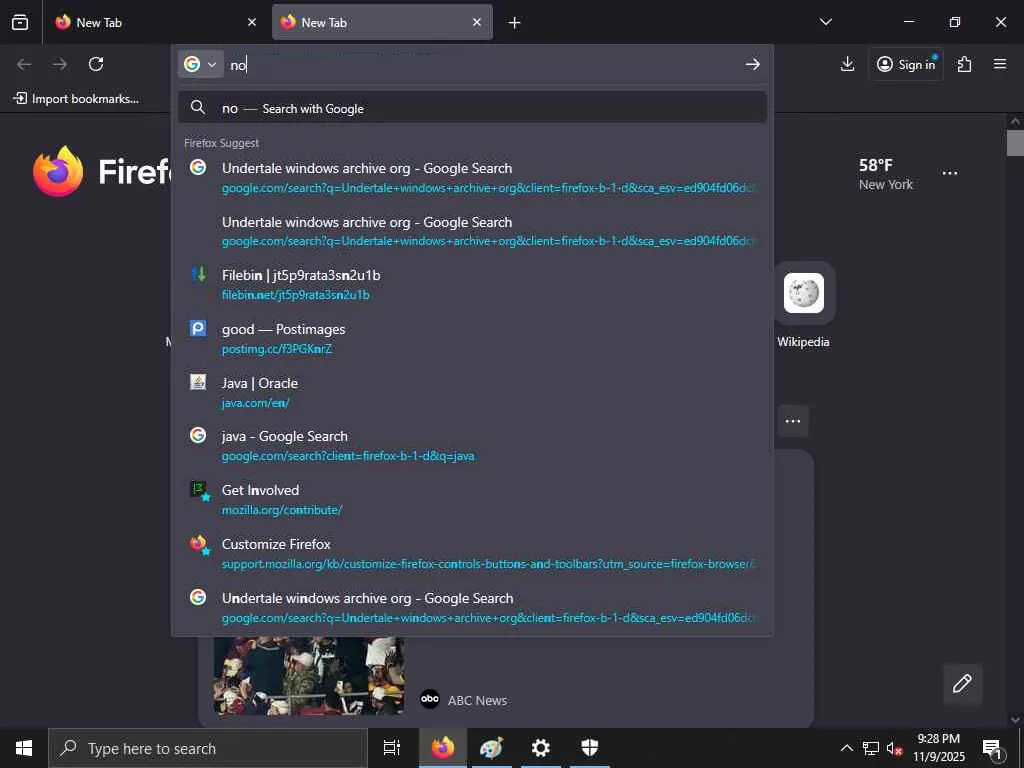Click the java.com/en/ URL text

255,403
